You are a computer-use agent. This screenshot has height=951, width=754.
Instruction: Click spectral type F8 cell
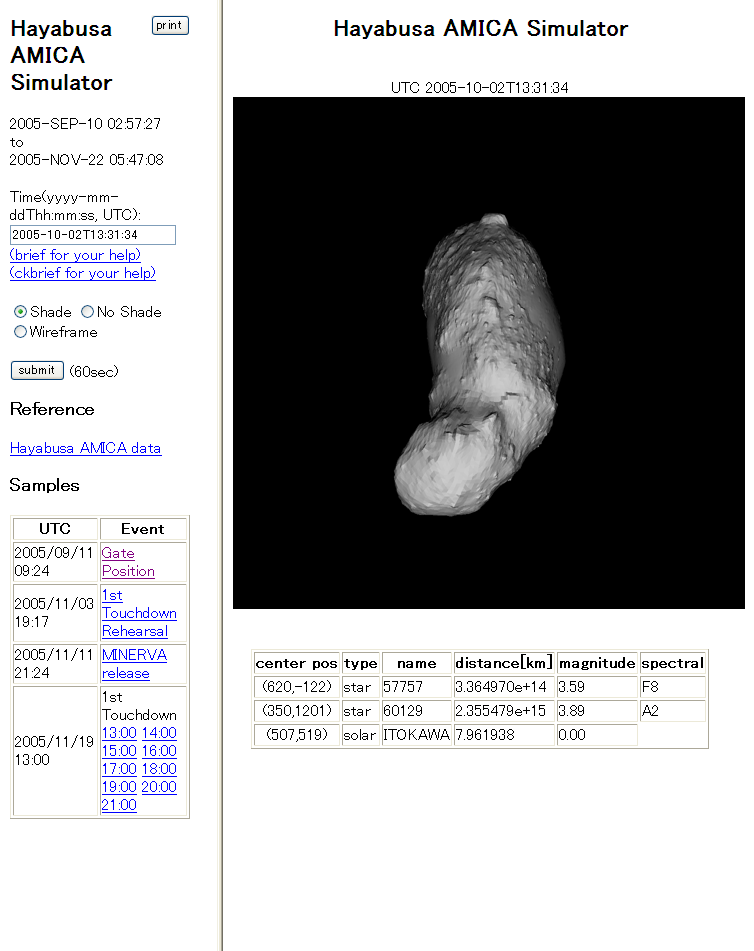click(673, 687)
